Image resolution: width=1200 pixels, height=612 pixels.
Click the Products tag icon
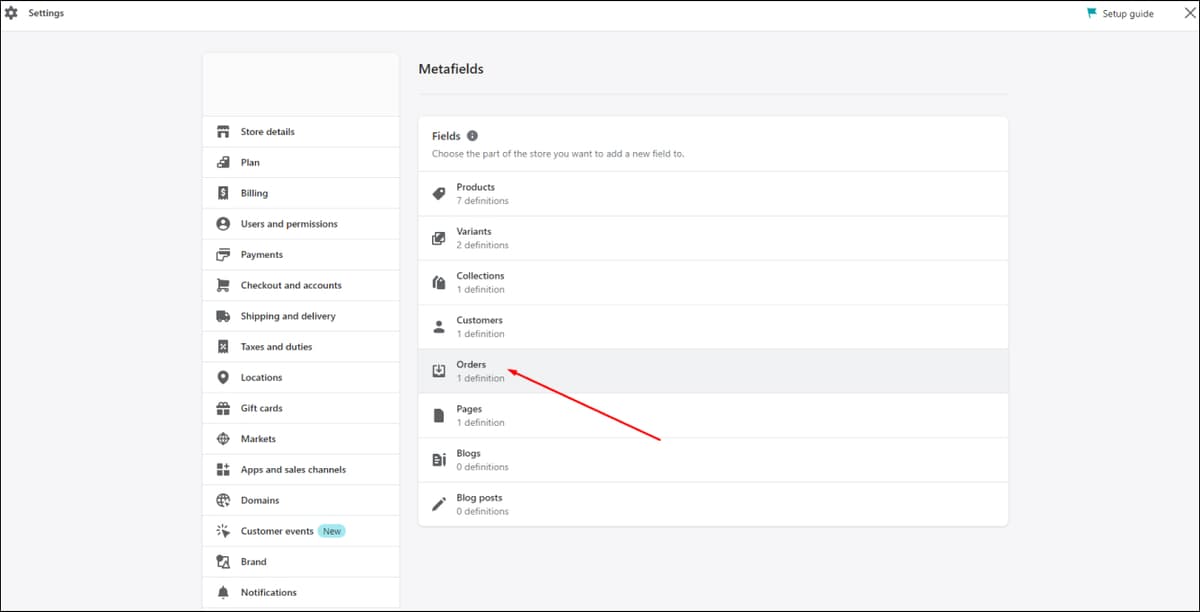(438, 194)
